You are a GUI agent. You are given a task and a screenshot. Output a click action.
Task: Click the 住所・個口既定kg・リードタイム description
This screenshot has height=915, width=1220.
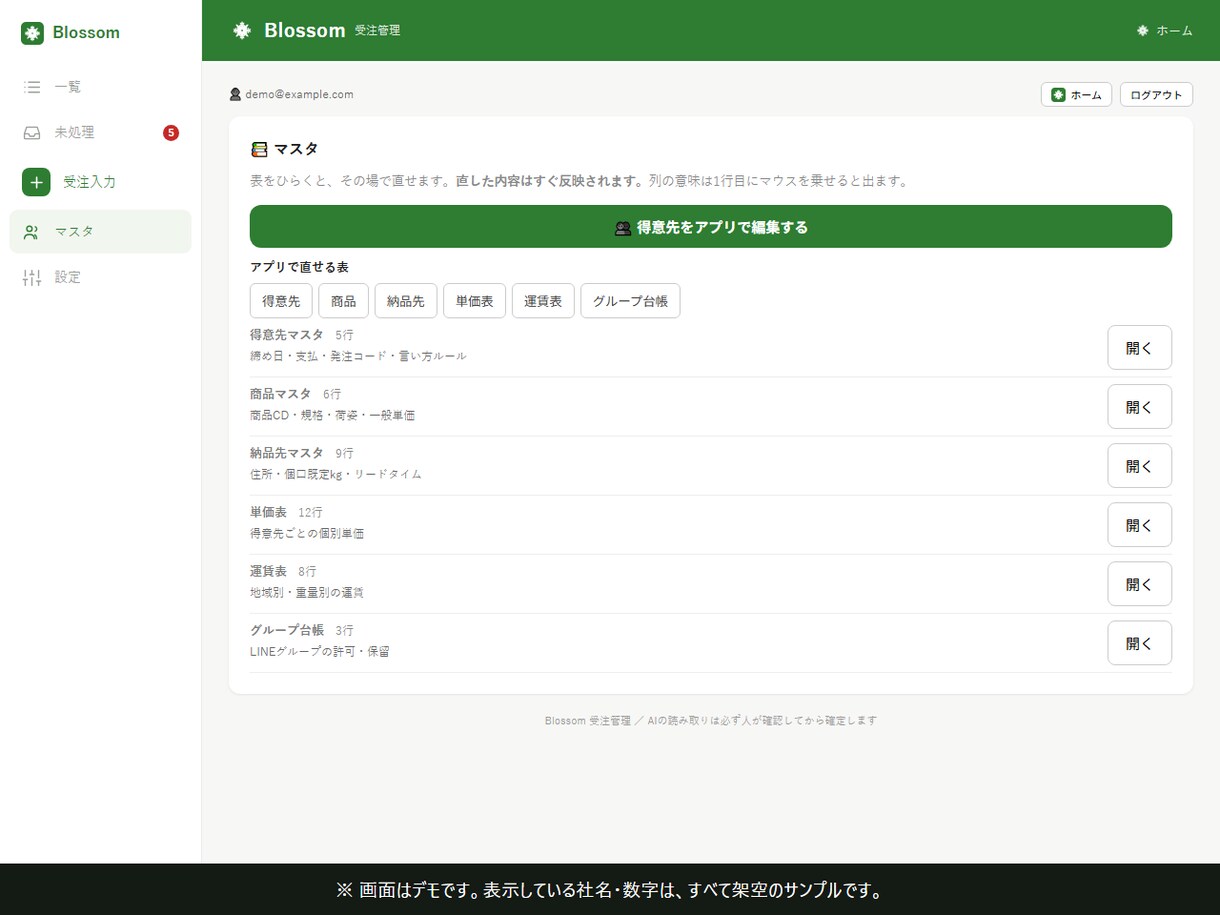[336, 474]
